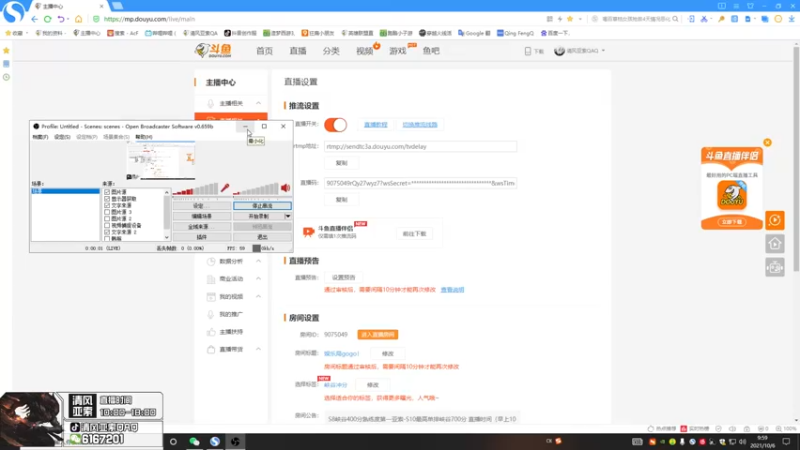The image size is (800, 450).
Task: Open WeChat from the taskbar
Action: pyautogui.click(x=194, y=442)
